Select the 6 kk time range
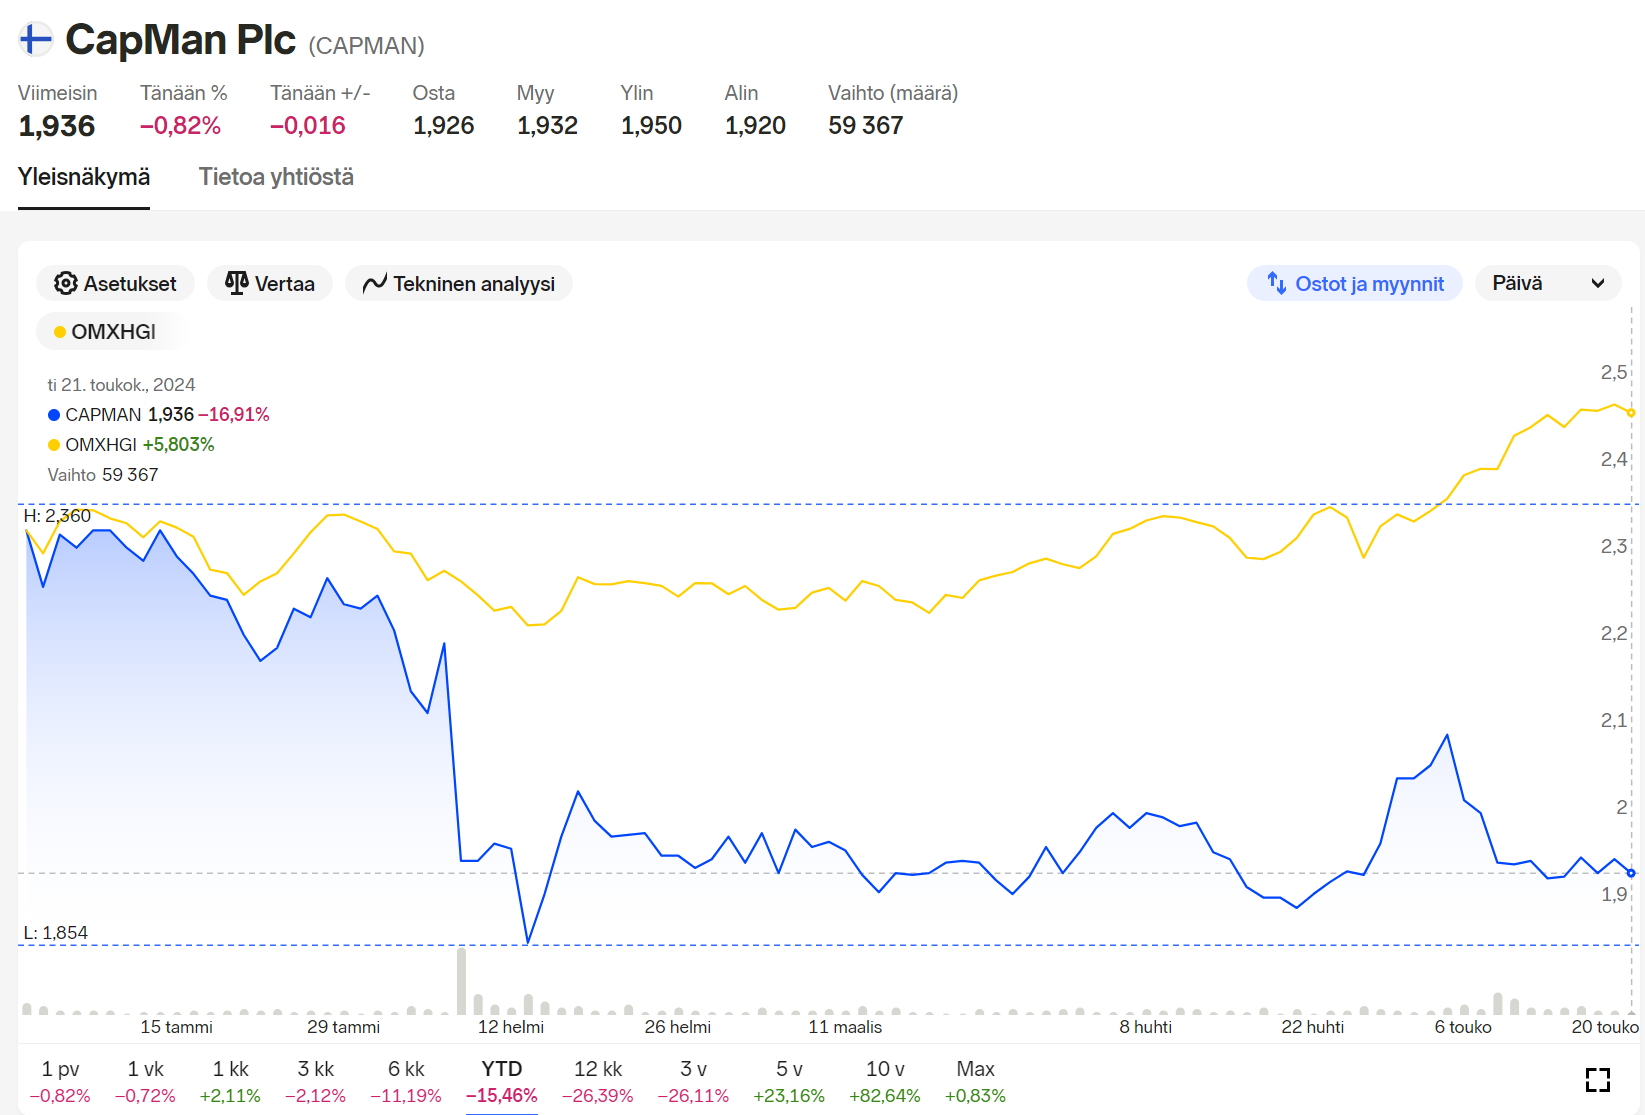 406,1081
